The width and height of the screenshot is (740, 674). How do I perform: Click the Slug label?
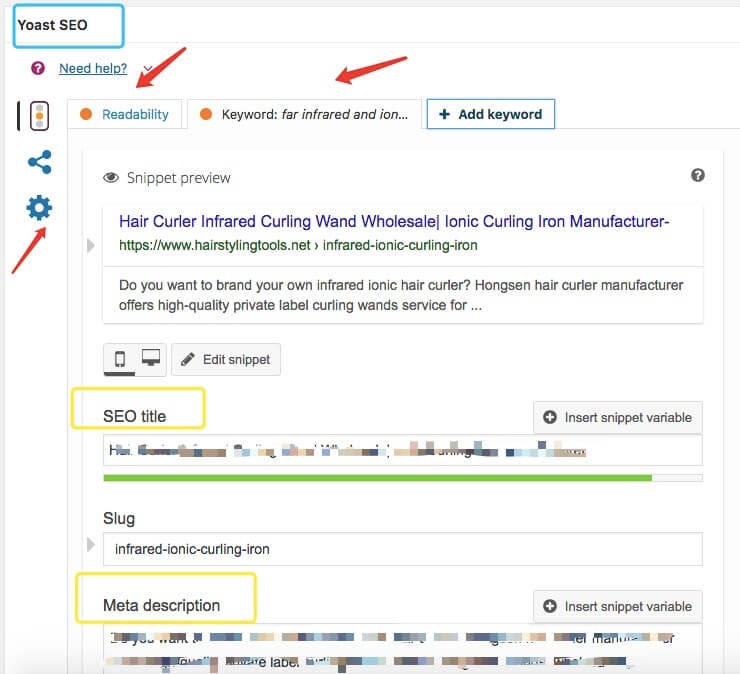click(119, 518)
